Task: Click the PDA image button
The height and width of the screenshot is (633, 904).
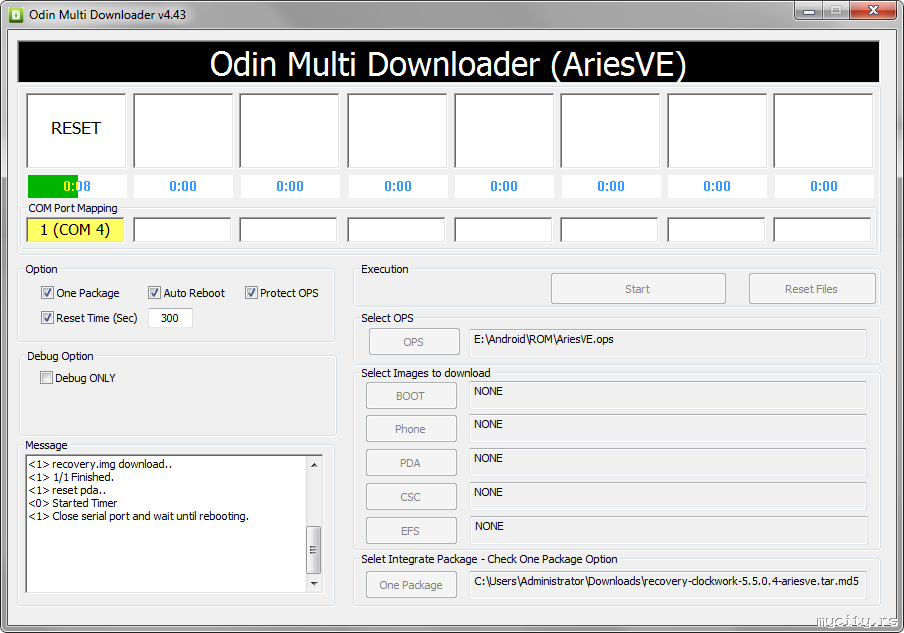Action: (411, 463)
